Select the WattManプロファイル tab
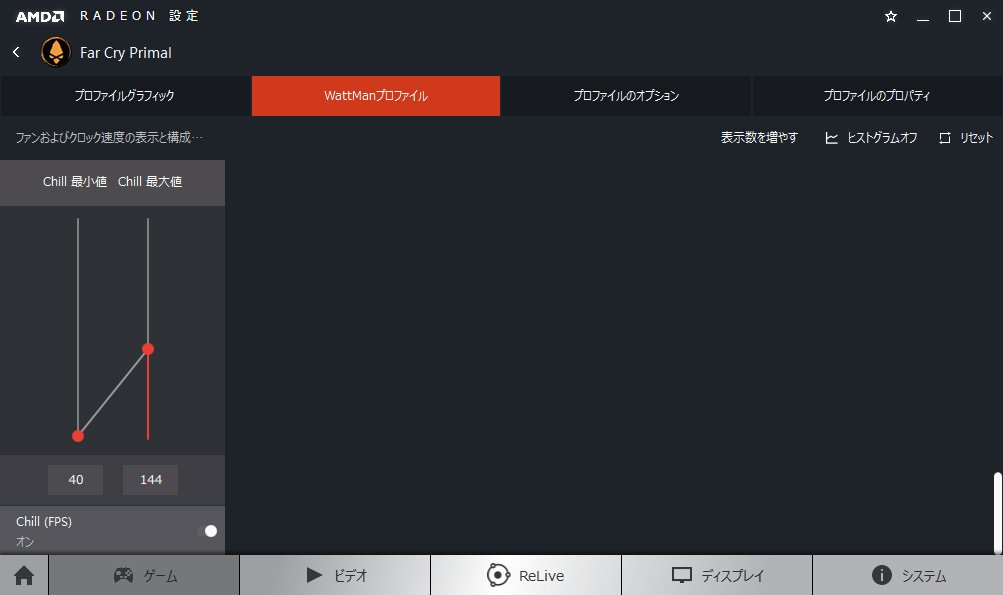Screen dimensions: 1003x595 pos(376,96)
